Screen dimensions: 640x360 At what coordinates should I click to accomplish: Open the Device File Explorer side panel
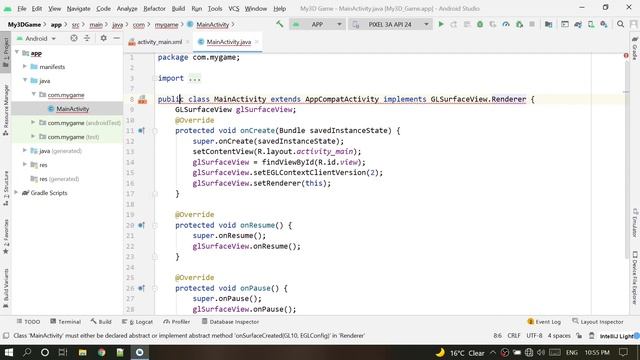(x=635, y=278)
